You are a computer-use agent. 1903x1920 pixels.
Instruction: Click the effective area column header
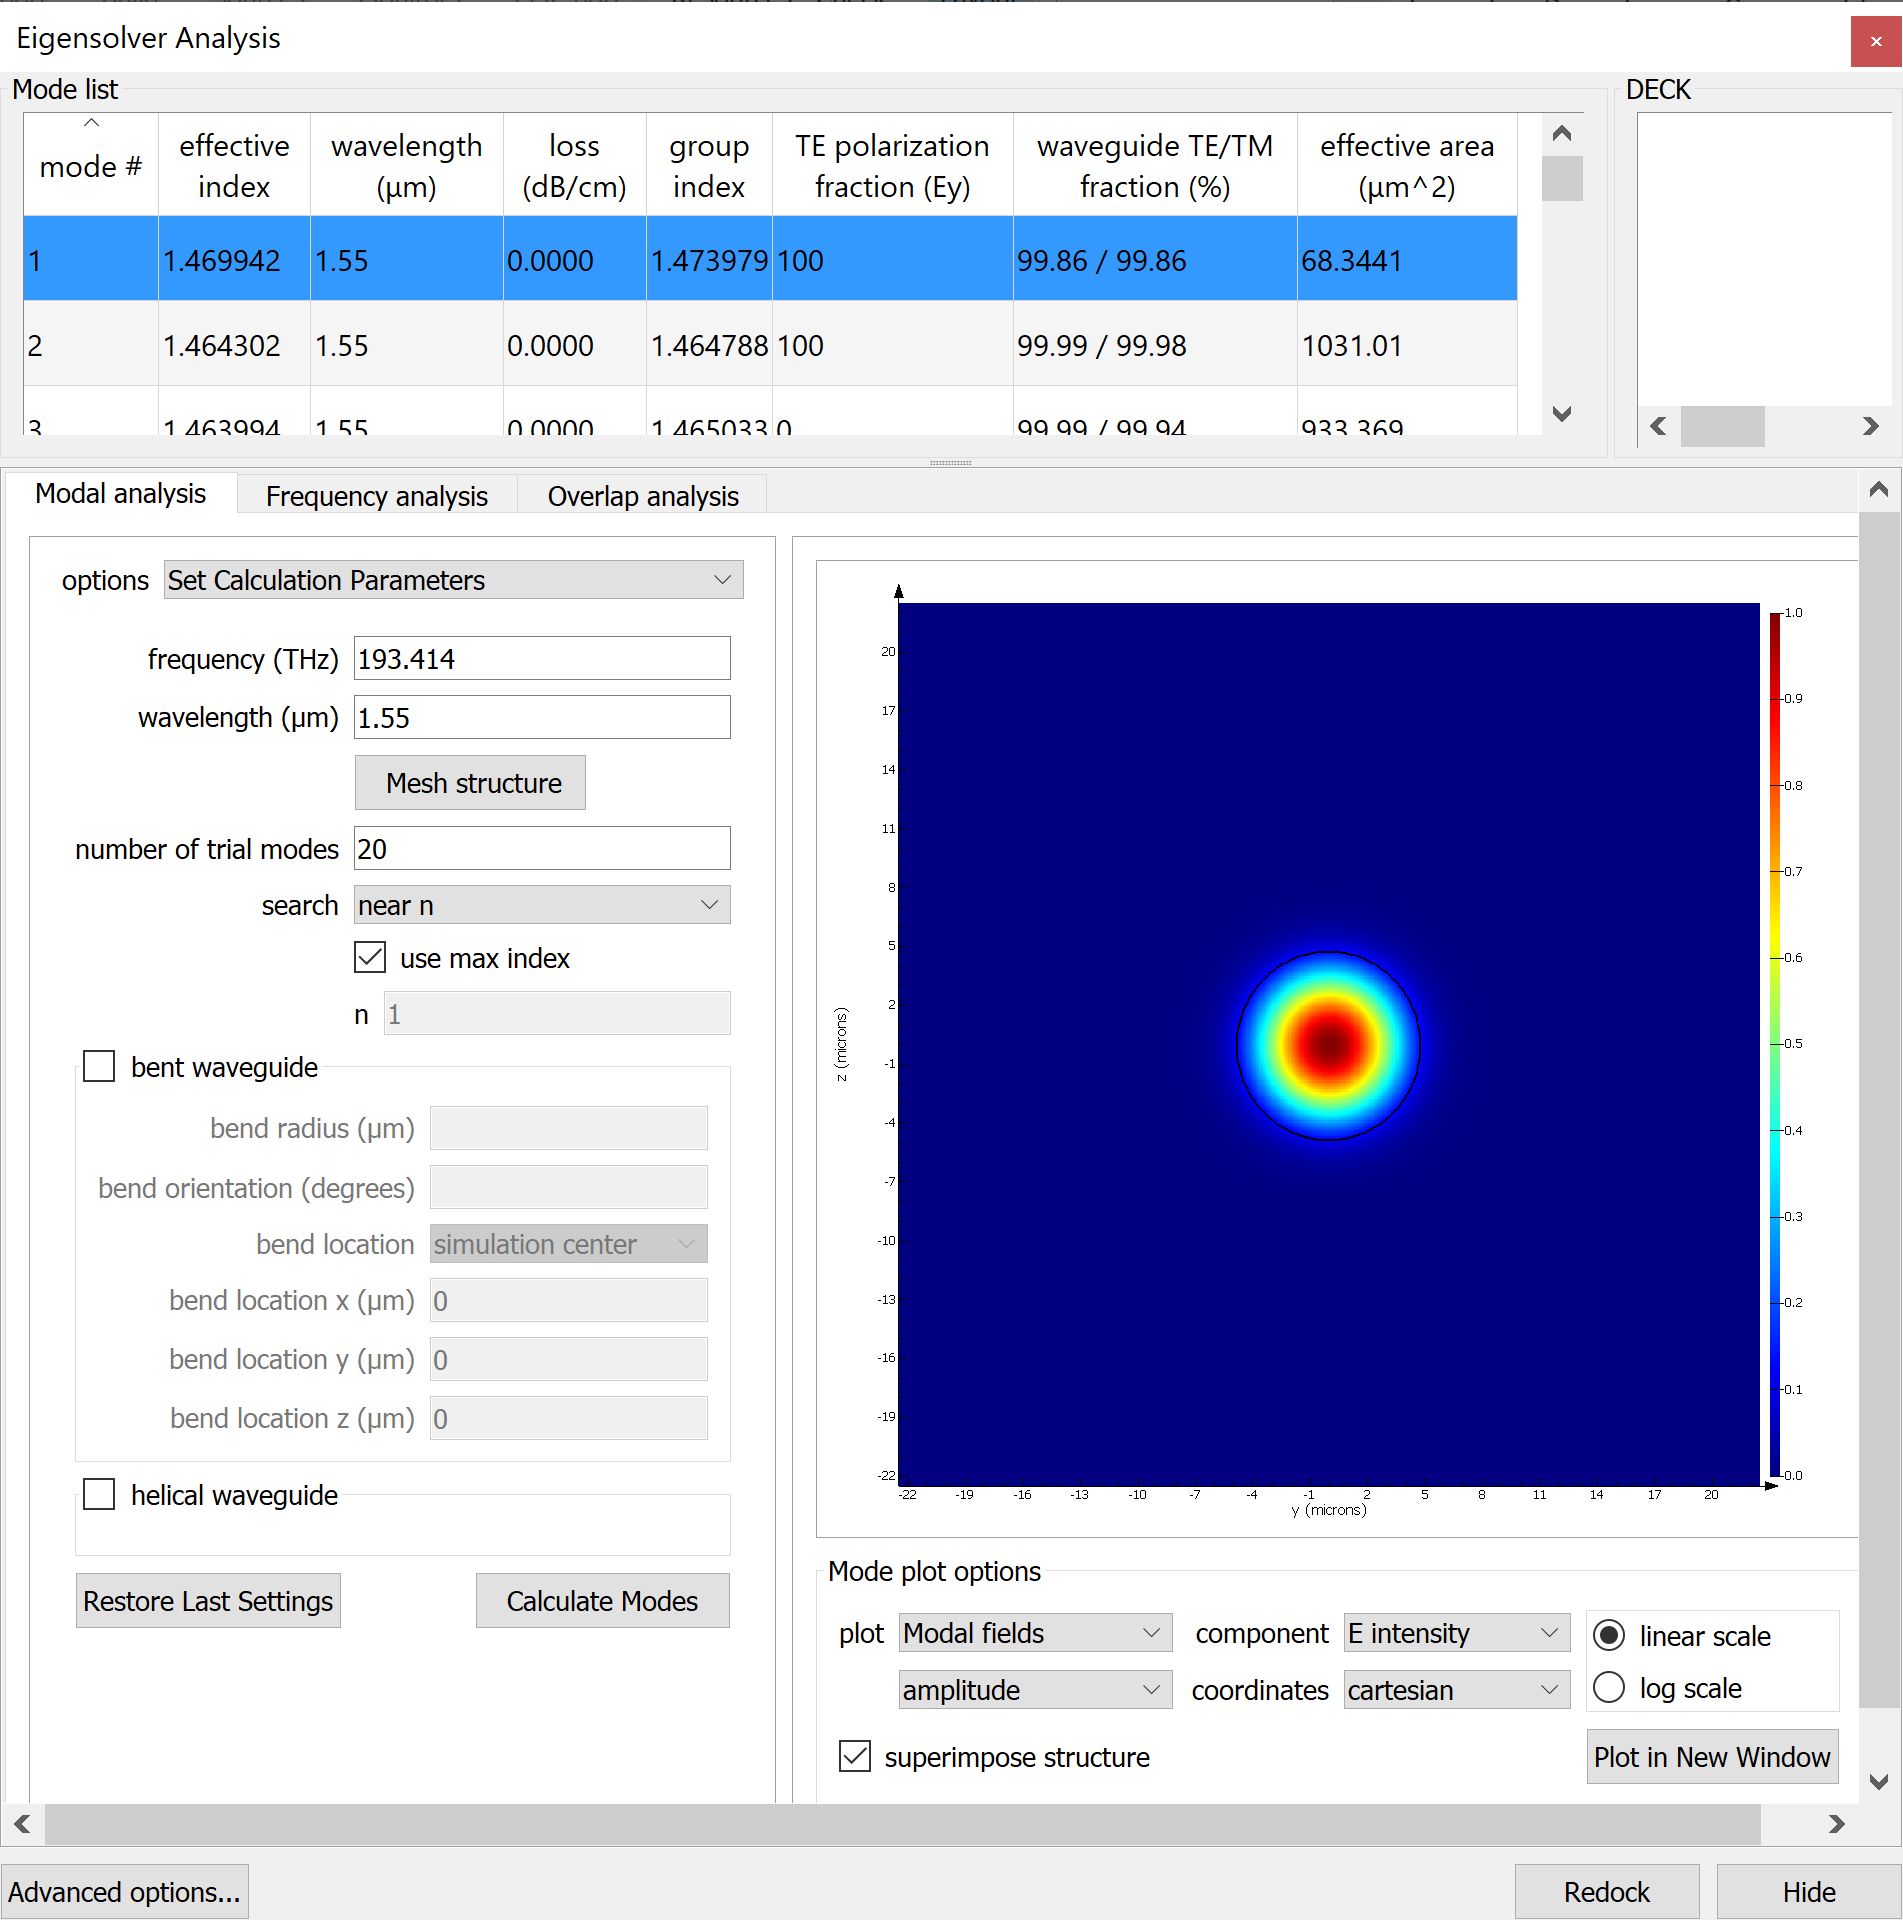point(1407,166)
